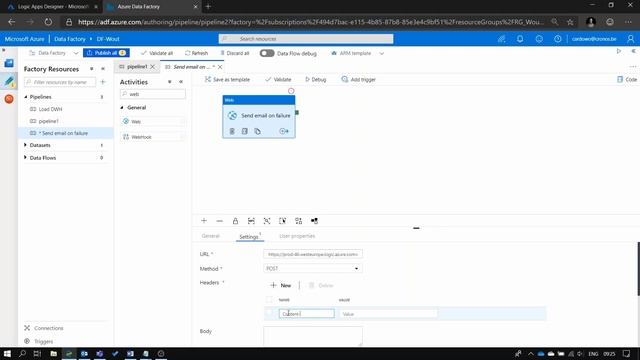Expand the Activities filter arrow
This screenshot has height=360, width=640.
click(x=169, y=82)
